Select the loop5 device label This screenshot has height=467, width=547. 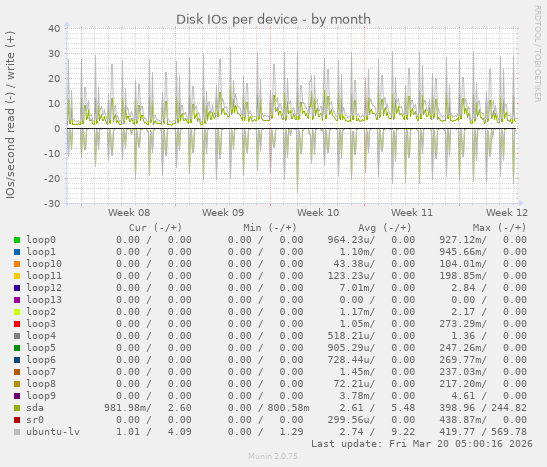[41, 348]
